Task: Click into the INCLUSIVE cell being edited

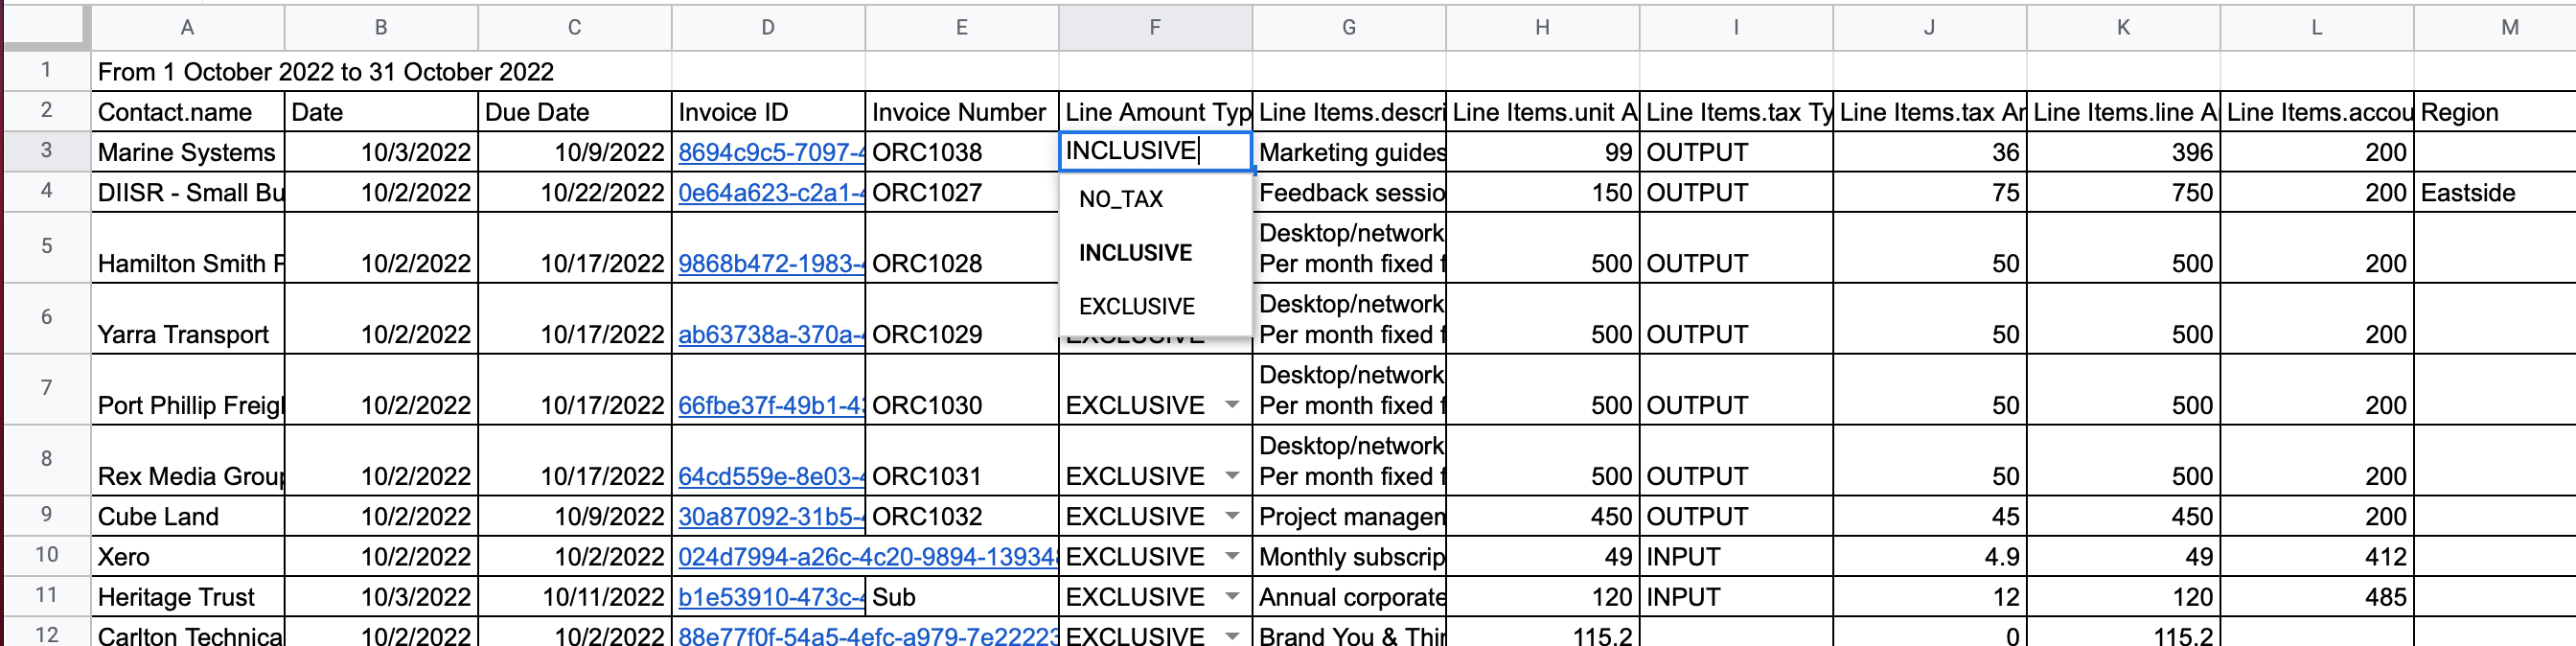Action: (x=1155, y=151)
